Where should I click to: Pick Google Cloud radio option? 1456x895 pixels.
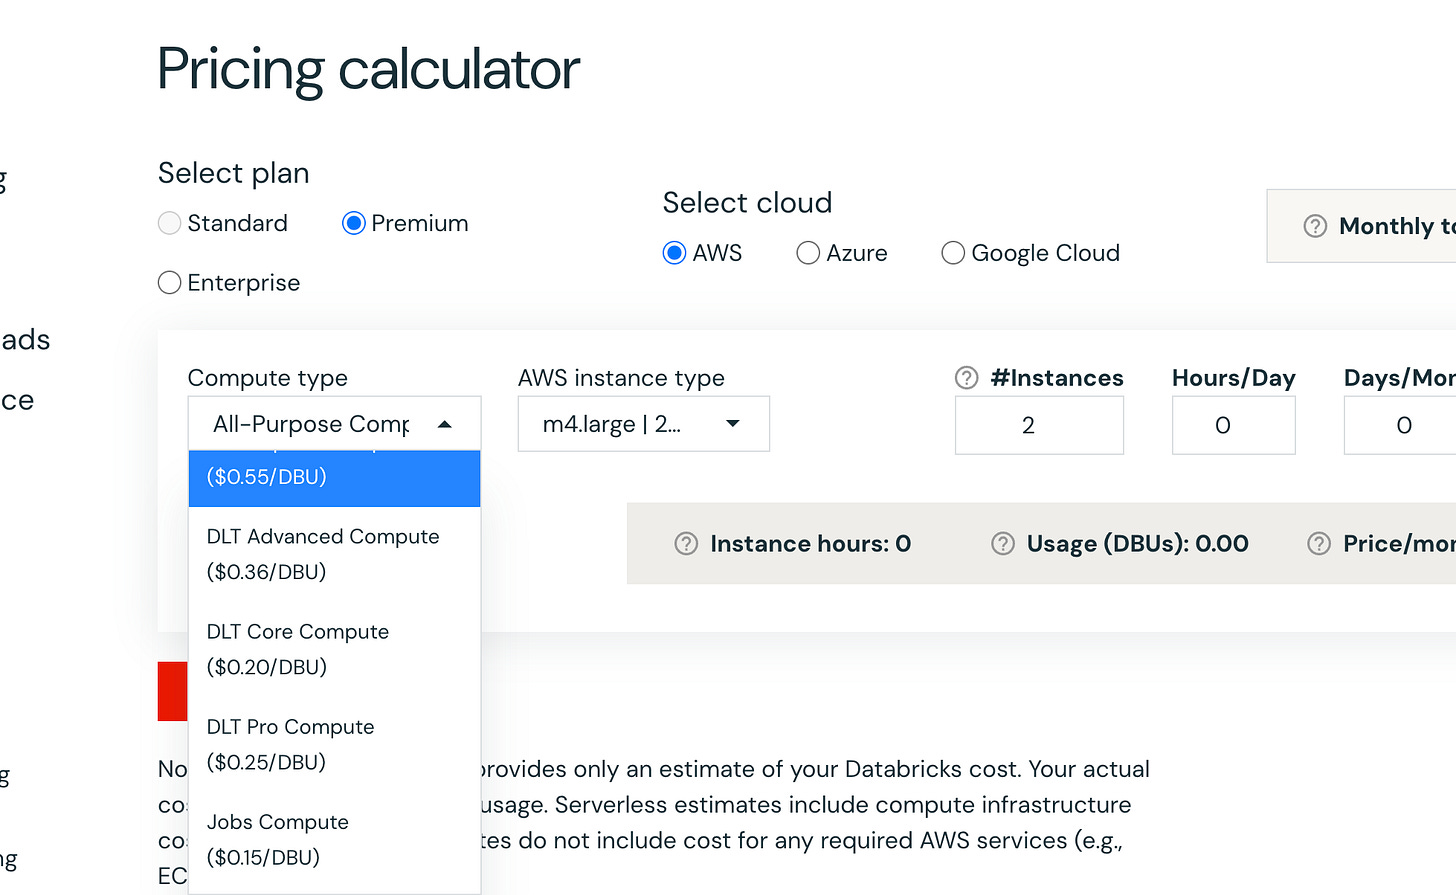point(953,253)
